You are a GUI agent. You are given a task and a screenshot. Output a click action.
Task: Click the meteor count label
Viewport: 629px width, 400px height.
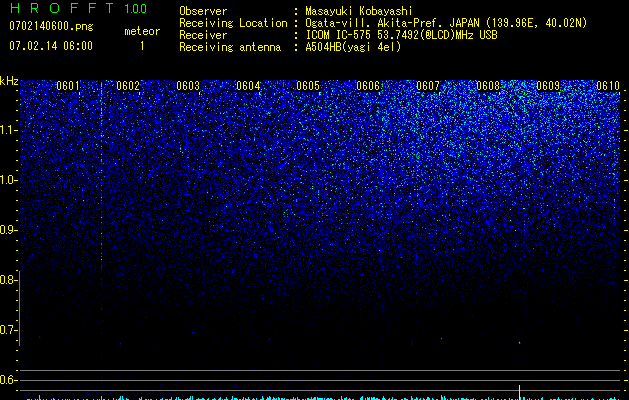(x=142, y=31)
